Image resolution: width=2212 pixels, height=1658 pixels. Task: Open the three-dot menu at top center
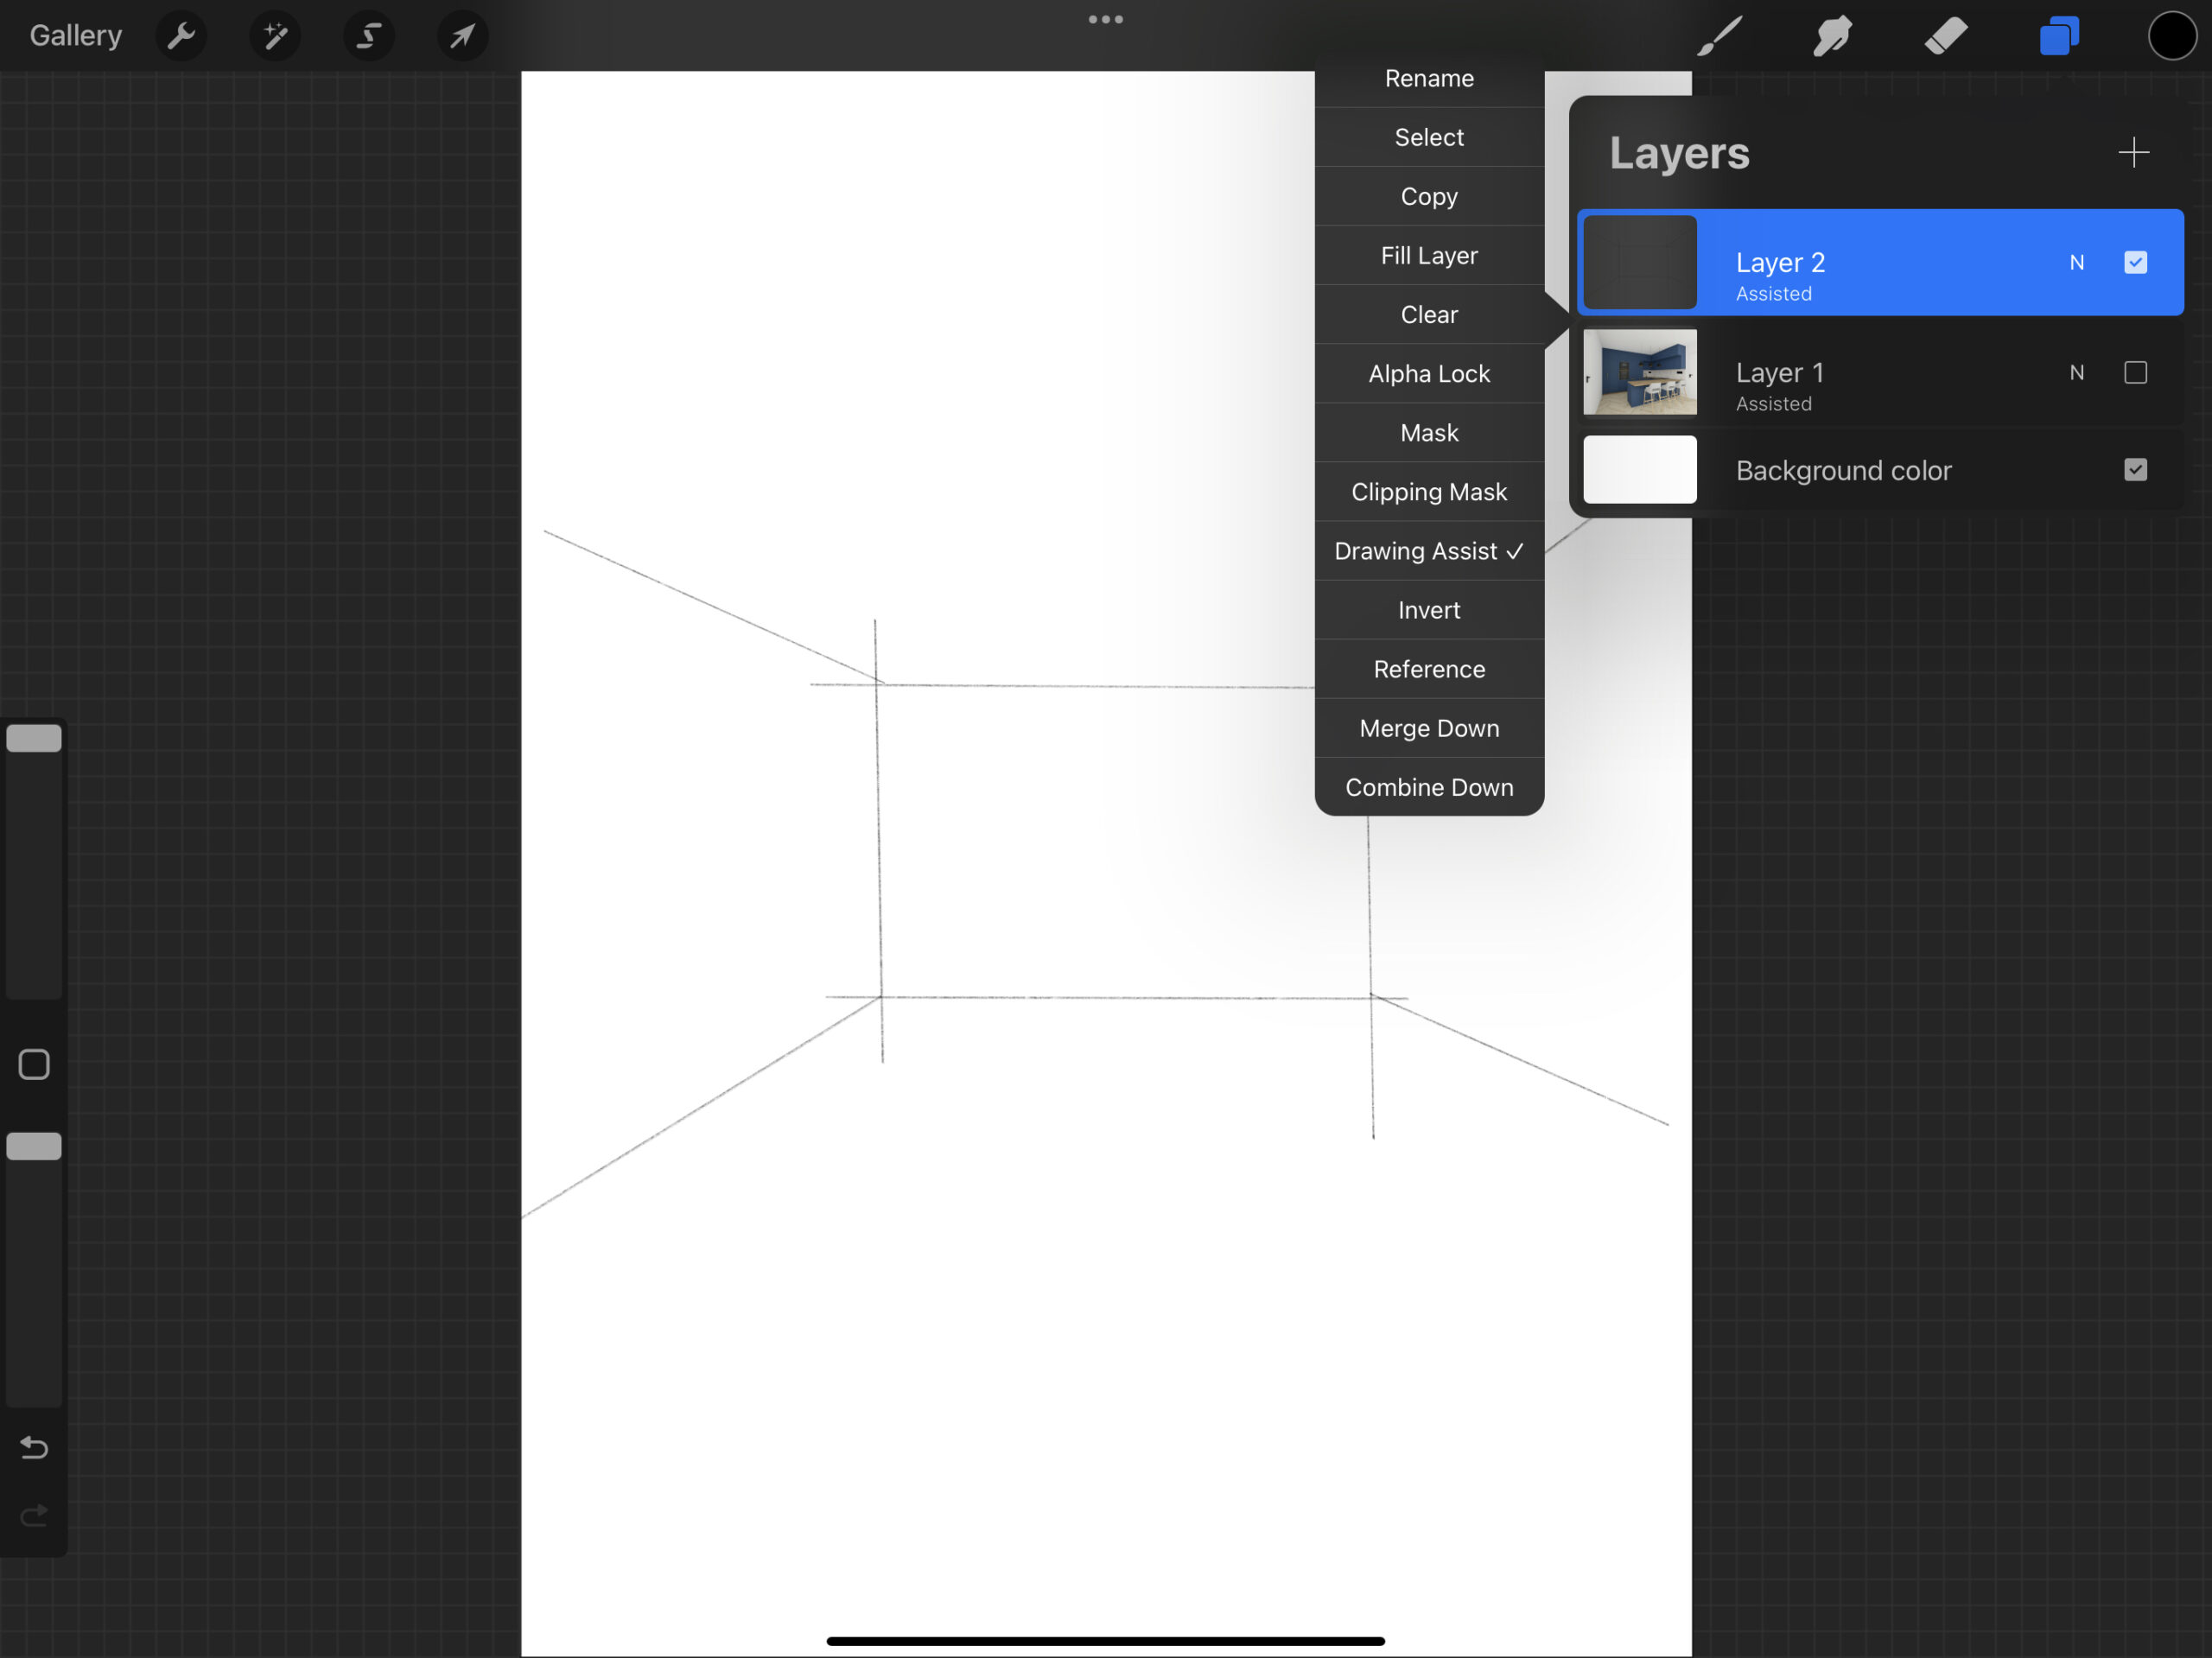point(1105,19)
